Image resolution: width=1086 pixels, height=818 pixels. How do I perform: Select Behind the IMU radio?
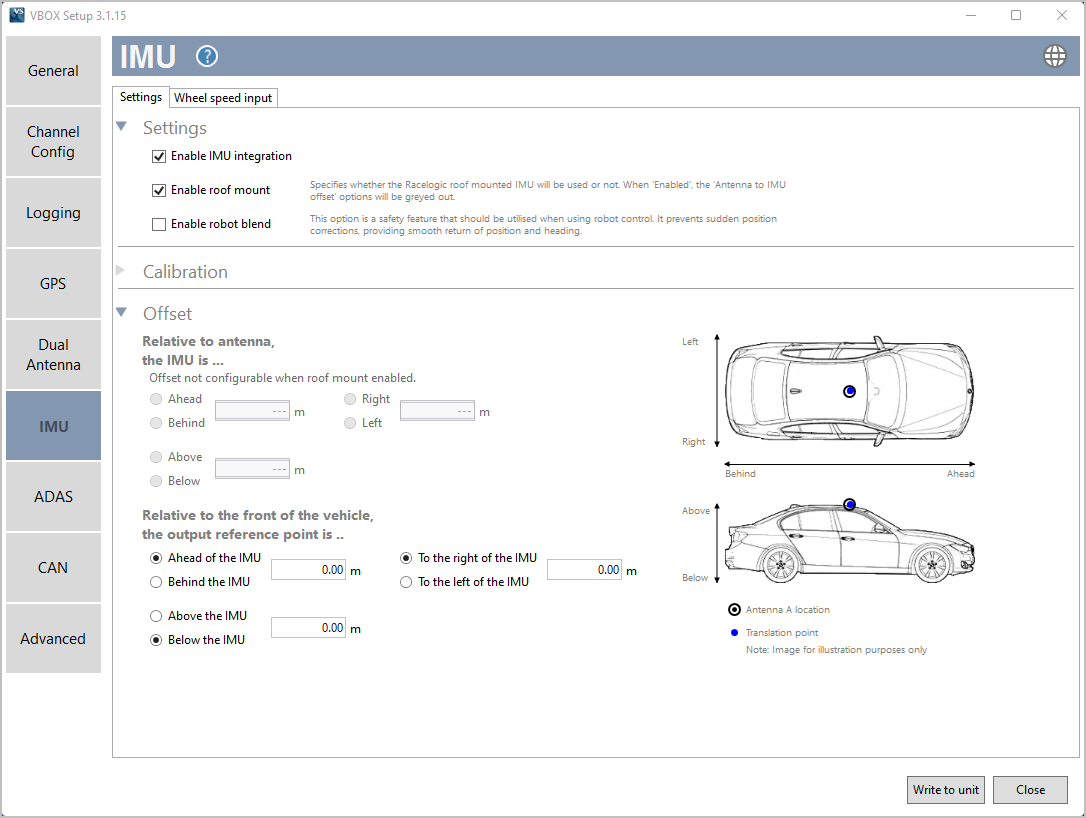click(156, 583)
